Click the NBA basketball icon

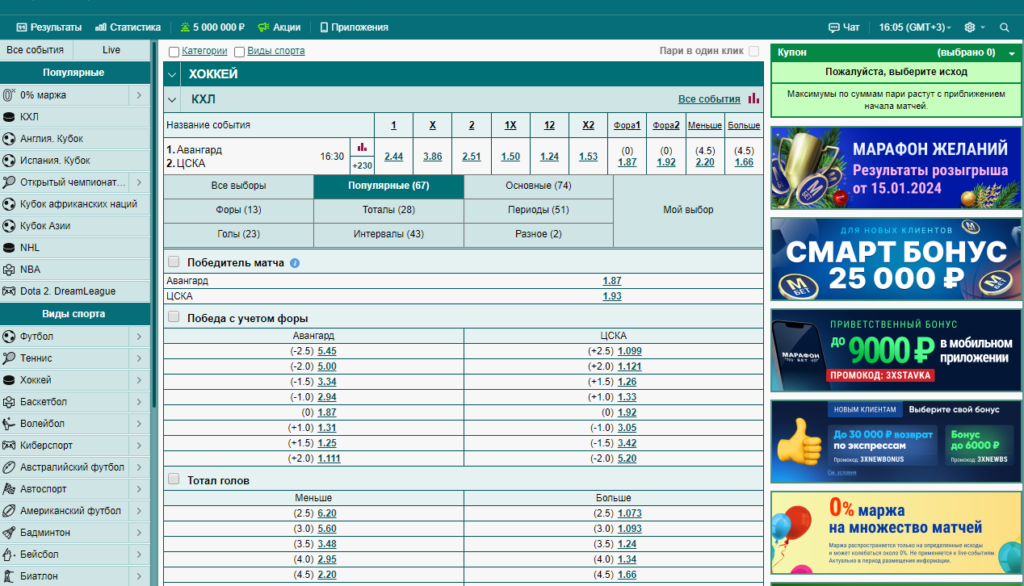pos(8,269)
